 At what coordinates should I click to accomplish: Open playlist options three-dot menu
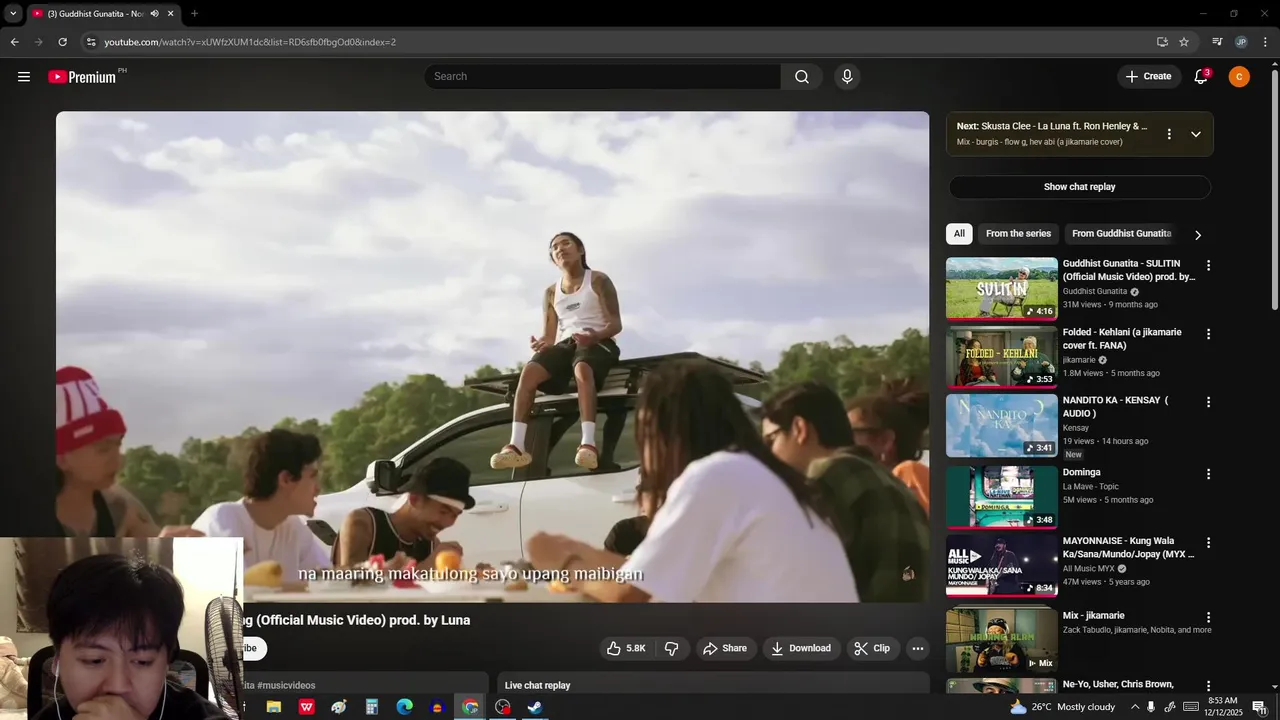[x=1169, y=134]
